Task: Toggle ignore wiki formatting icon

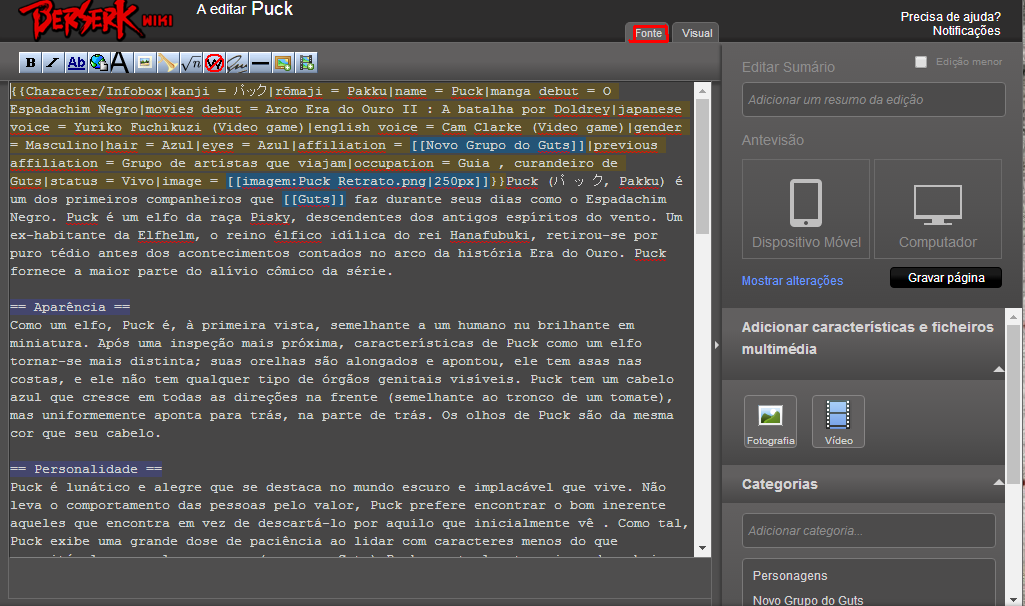Action: pos(214,63)
